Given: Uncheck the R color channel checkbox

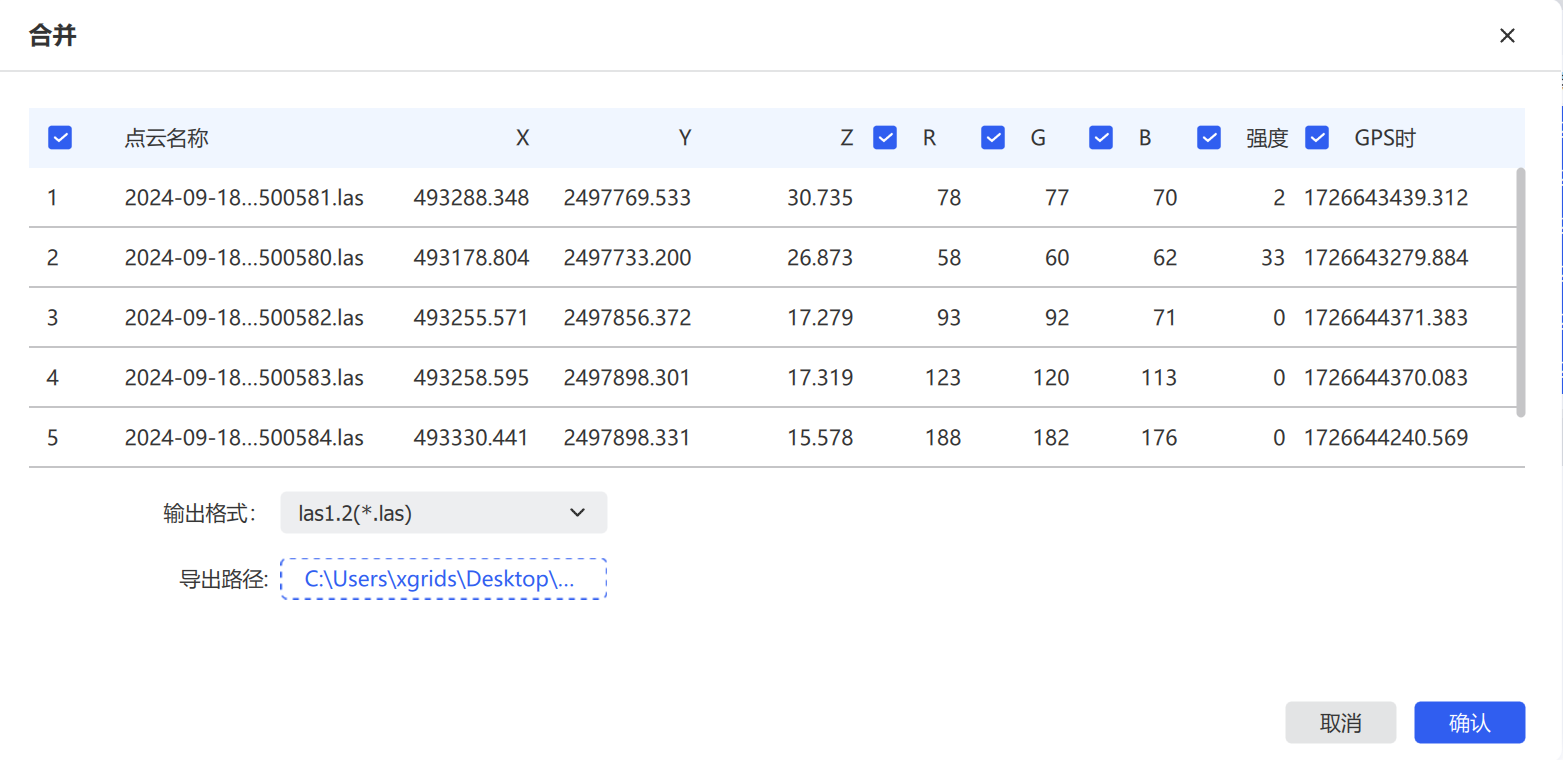Looking at the screenshot, I should [885, 138].
